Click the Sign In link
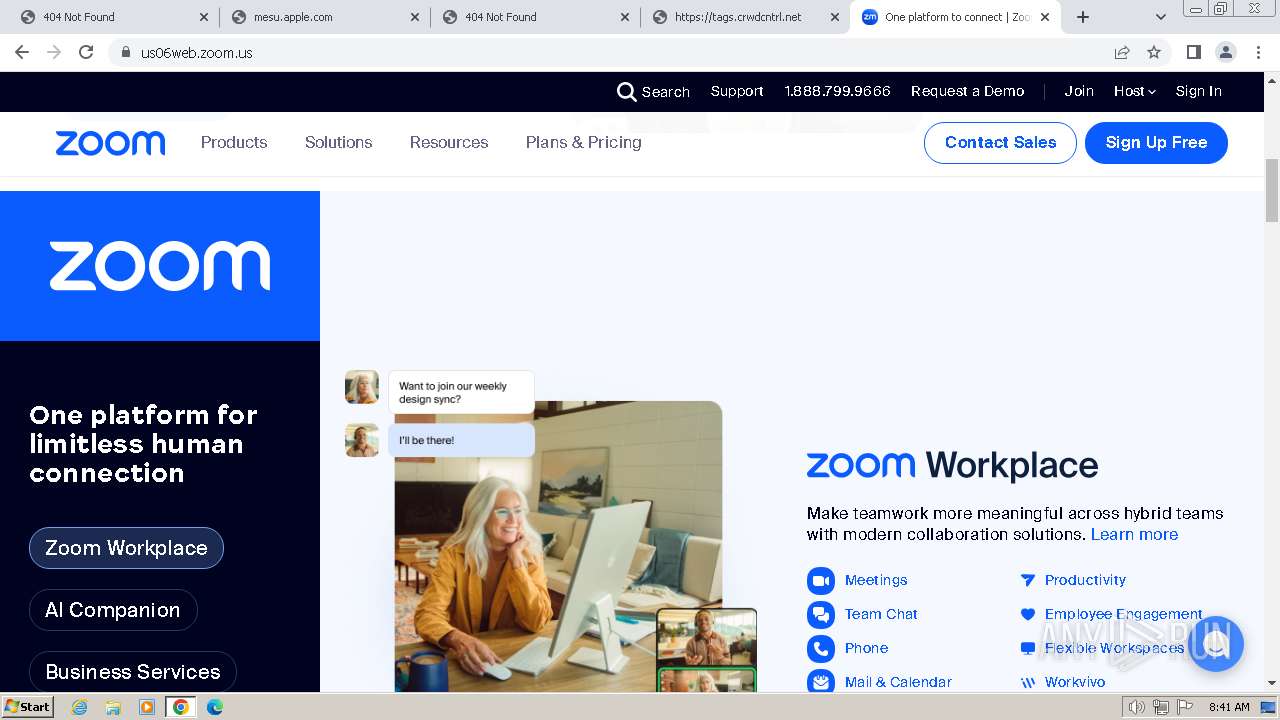Screen dimensions: 1280x720 coord(1198,91)
